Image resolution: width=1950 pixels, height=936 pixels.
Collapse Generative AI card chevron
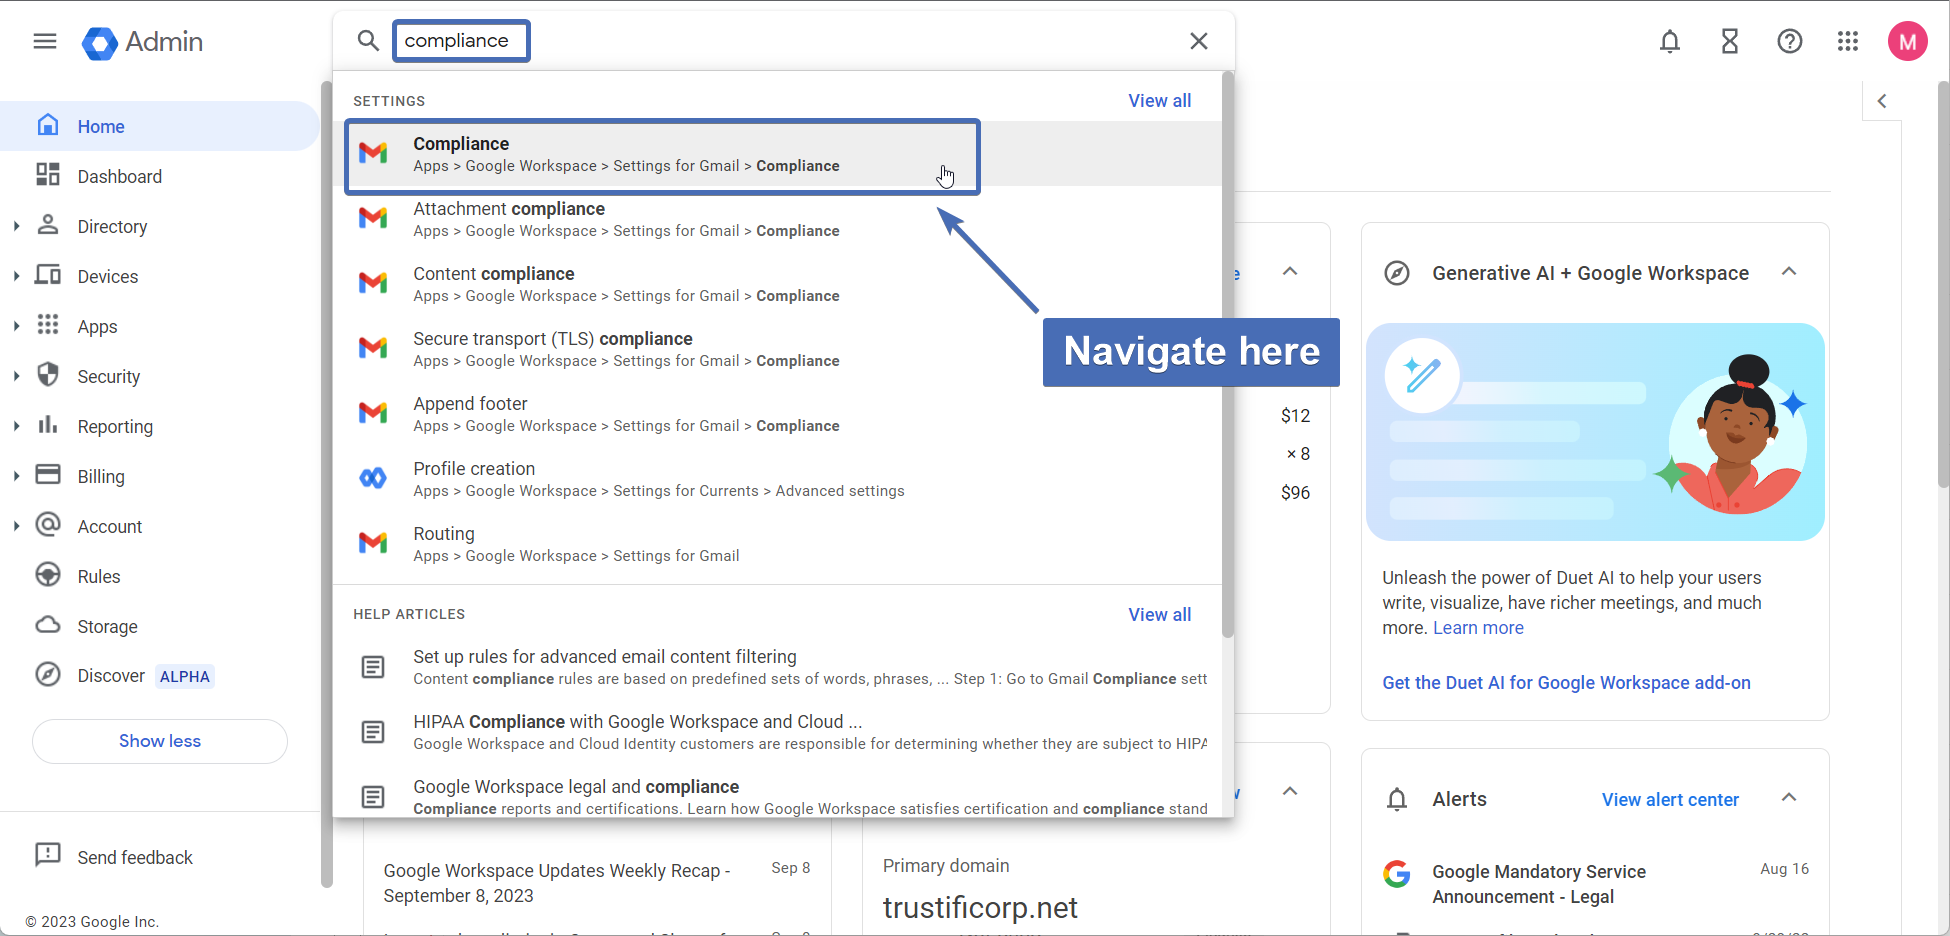1789,272
